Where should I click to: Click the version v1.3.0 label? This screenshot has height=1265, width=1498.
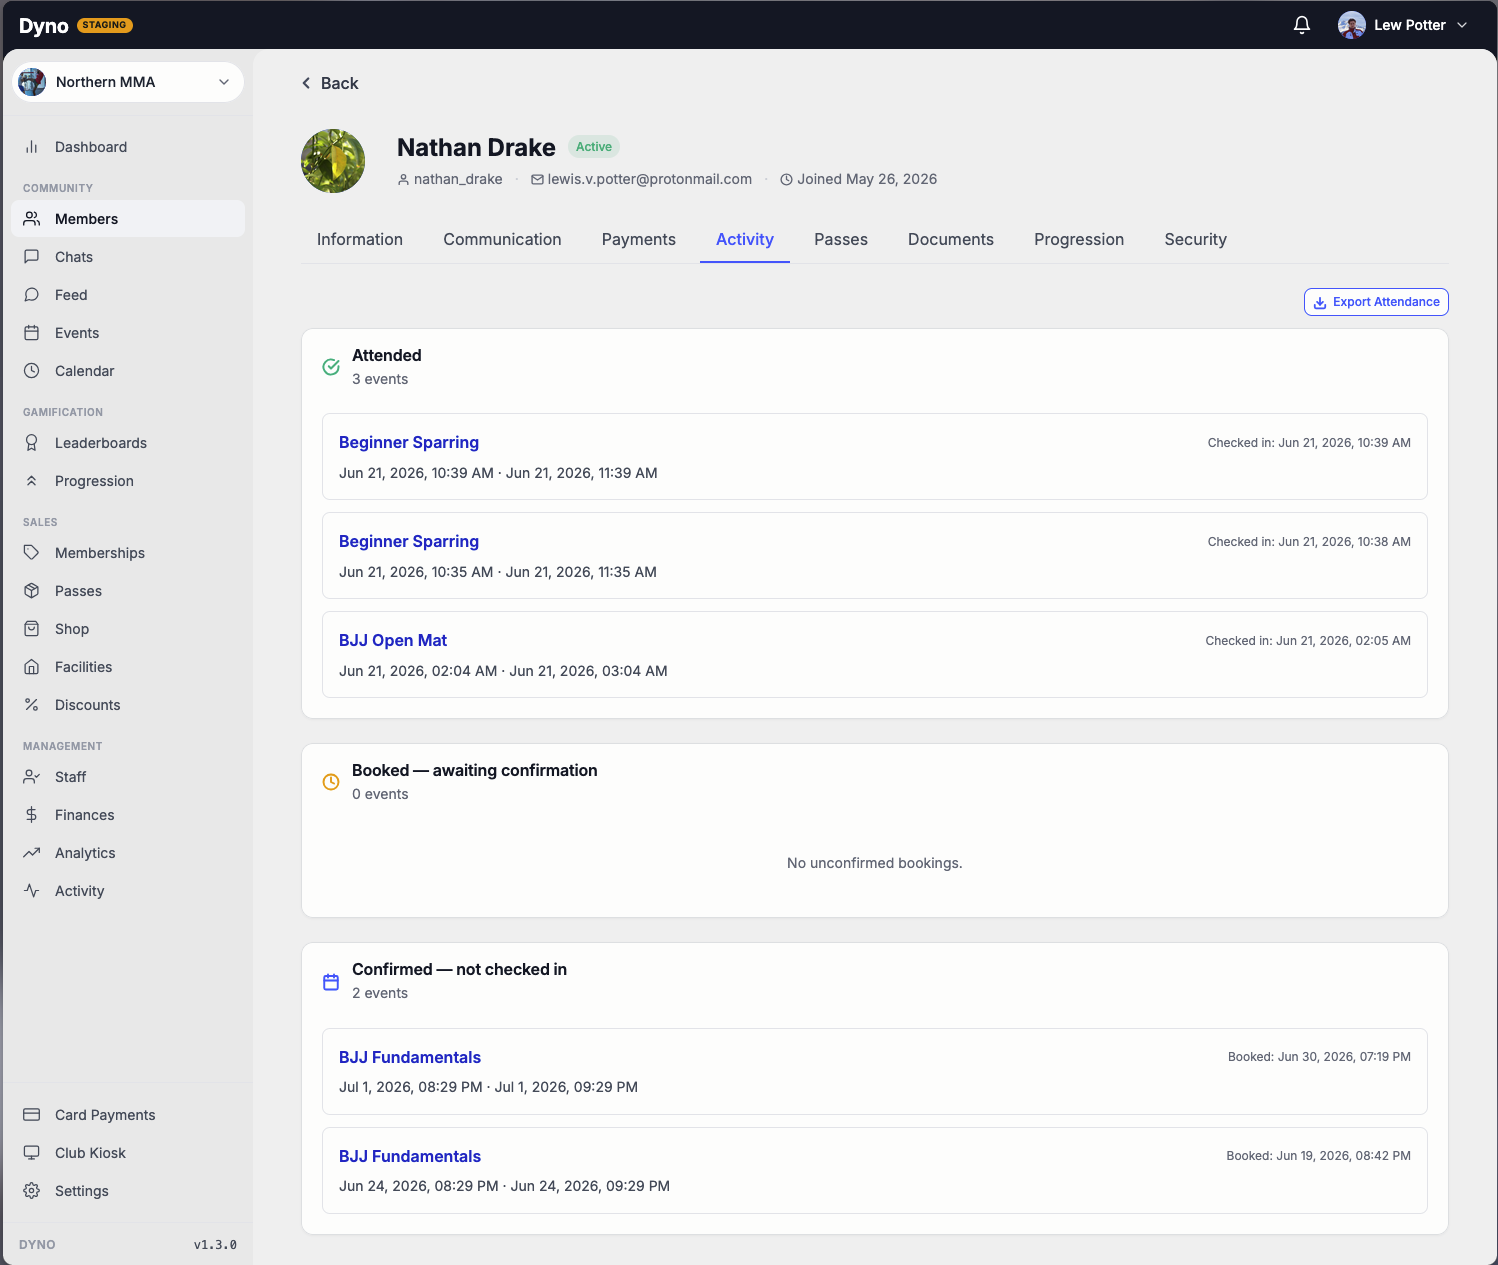215,1245
